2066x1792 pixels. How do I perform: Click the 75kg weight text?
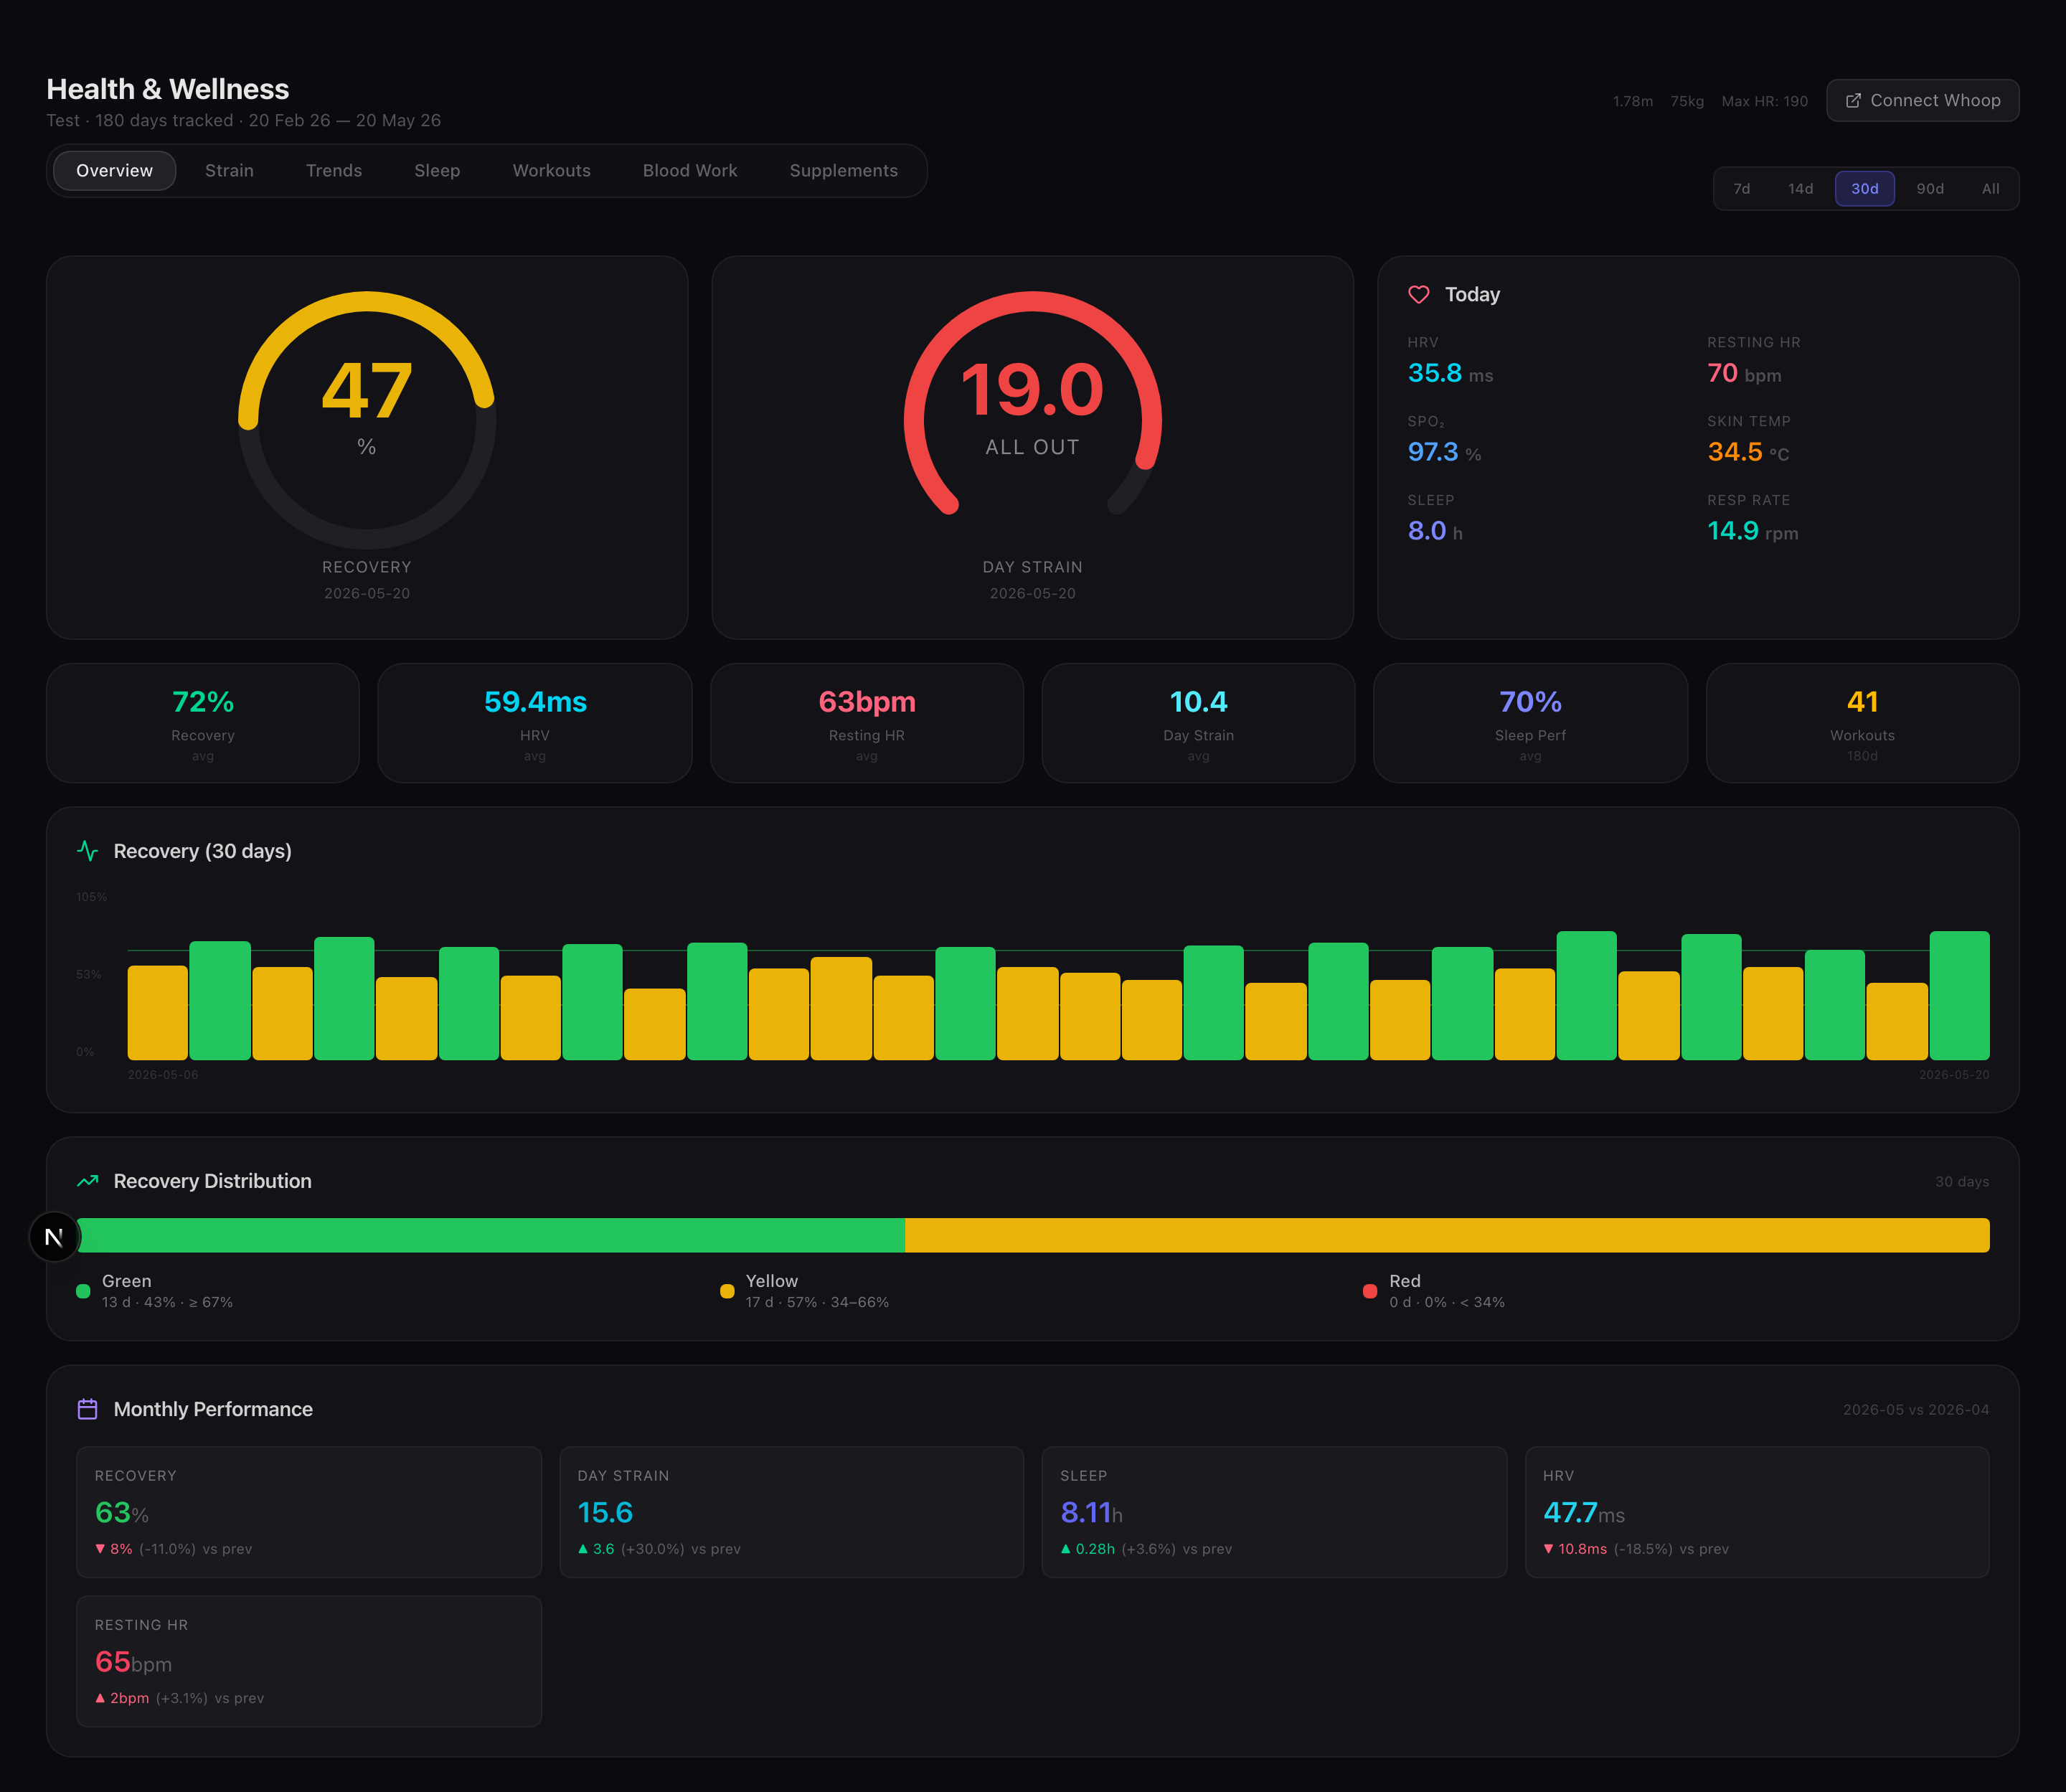tap(1687, 101)
